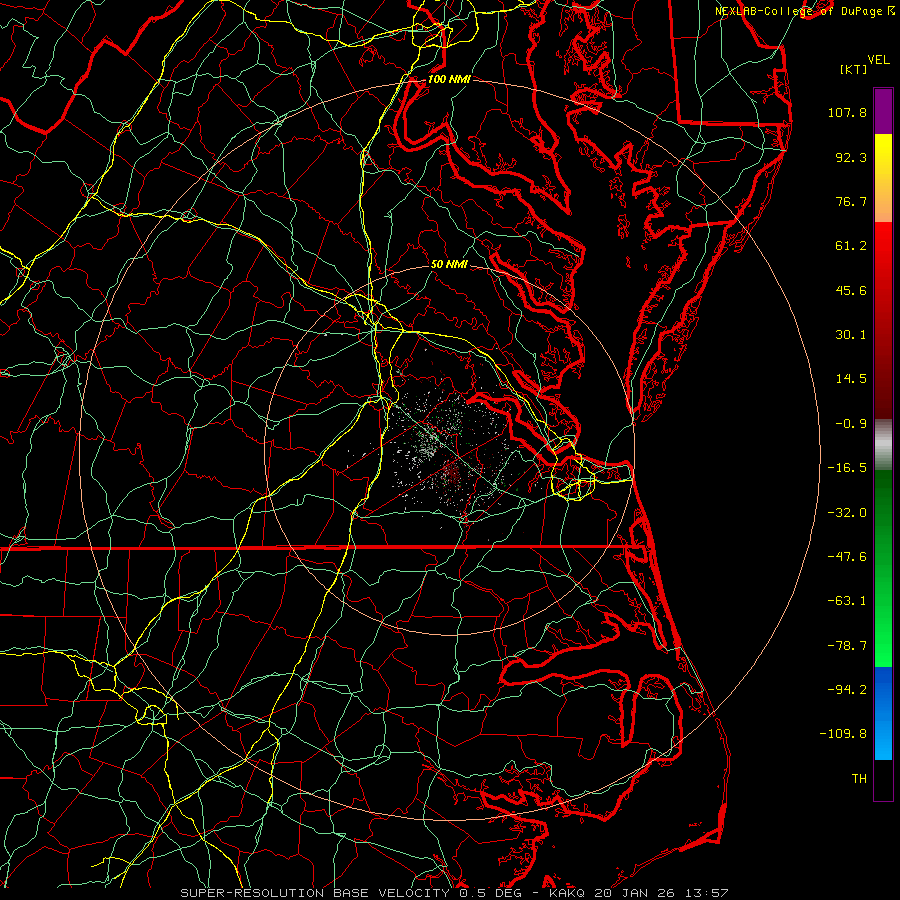Click the -109.8 legend value
This screenshot has width=900, height=900.
click(x=843, y=734)
